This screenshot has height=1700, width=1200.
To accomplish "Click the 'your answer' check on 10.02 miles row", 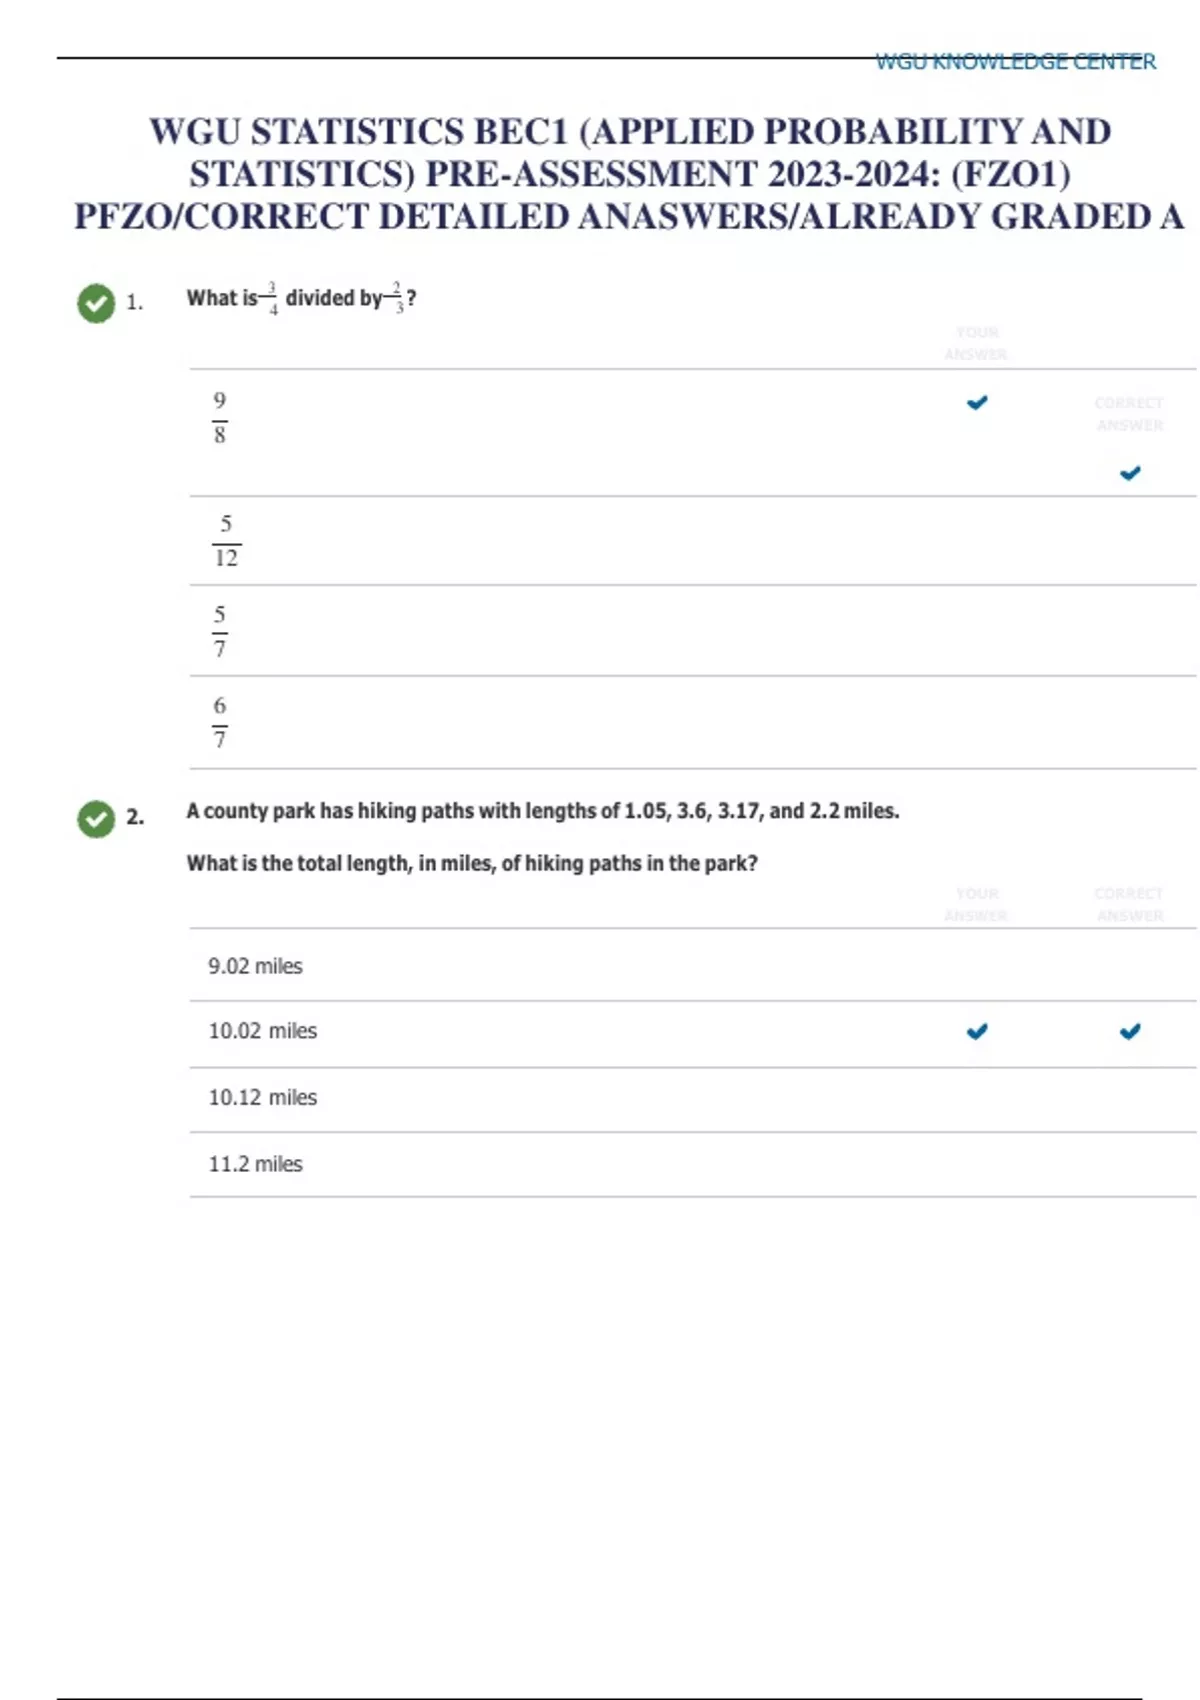I will pyautogui.click(x=977, y=1031).
